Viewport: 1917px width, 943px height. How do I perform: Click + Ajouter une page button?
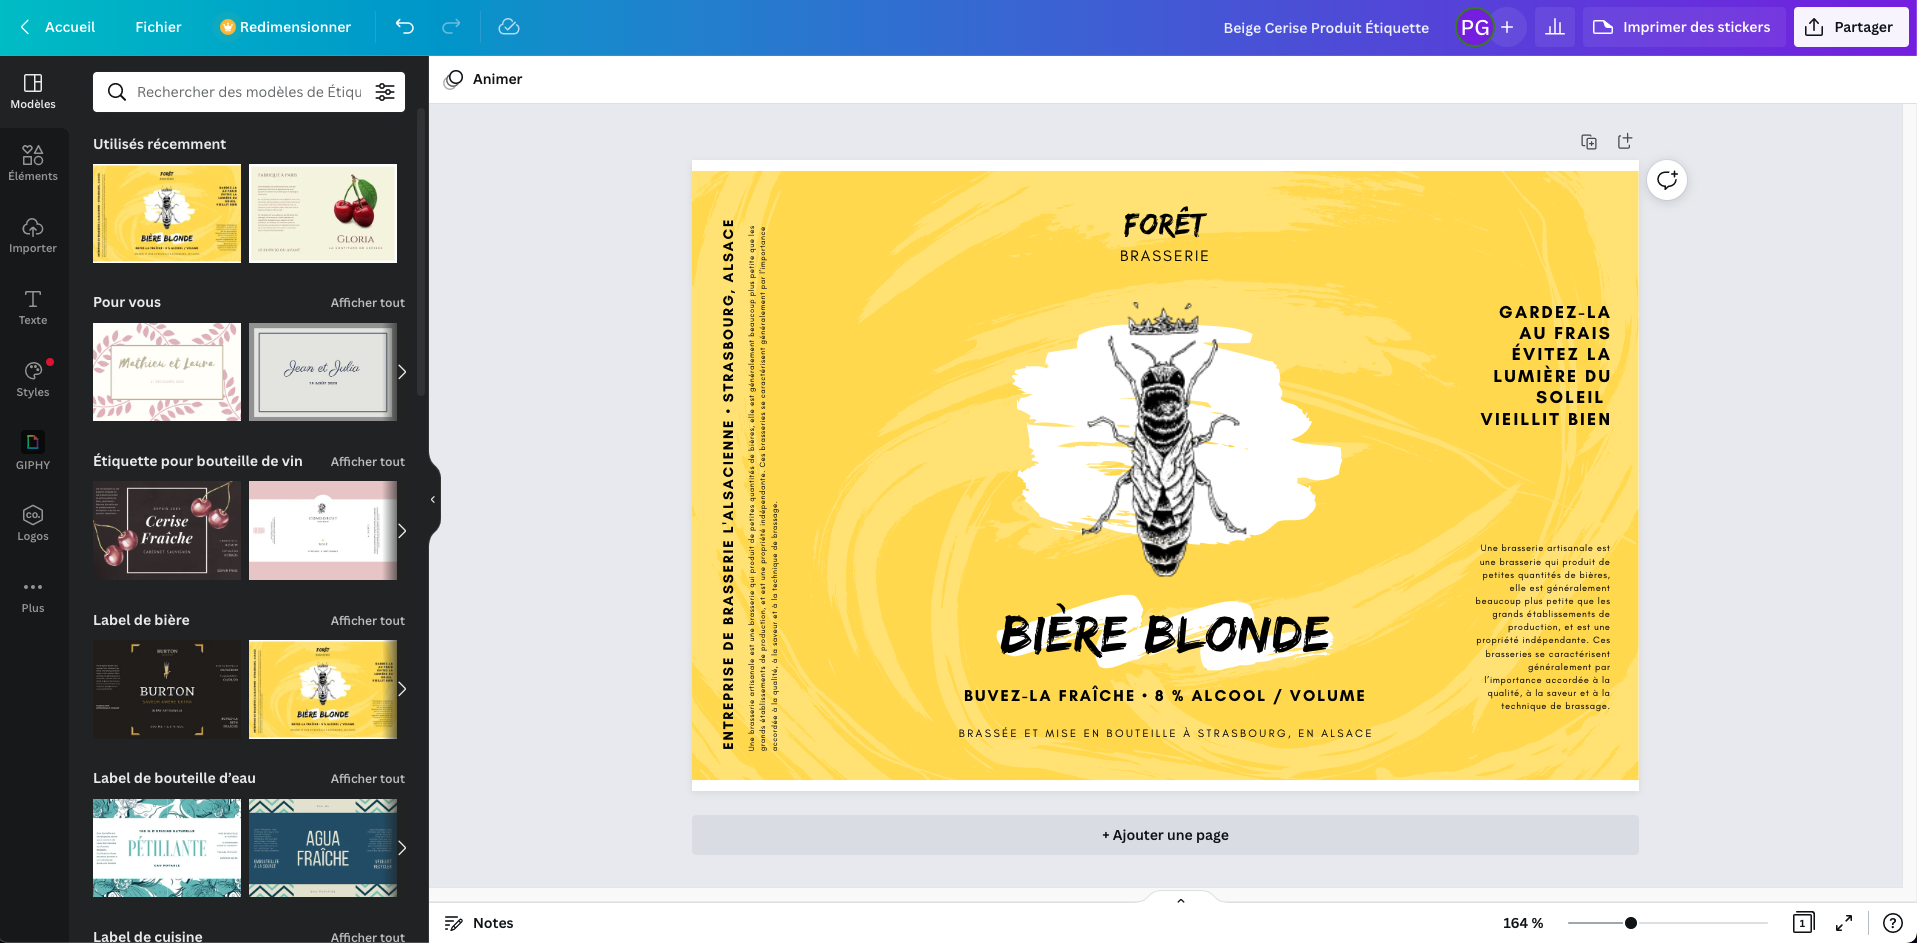(1165, 835)
